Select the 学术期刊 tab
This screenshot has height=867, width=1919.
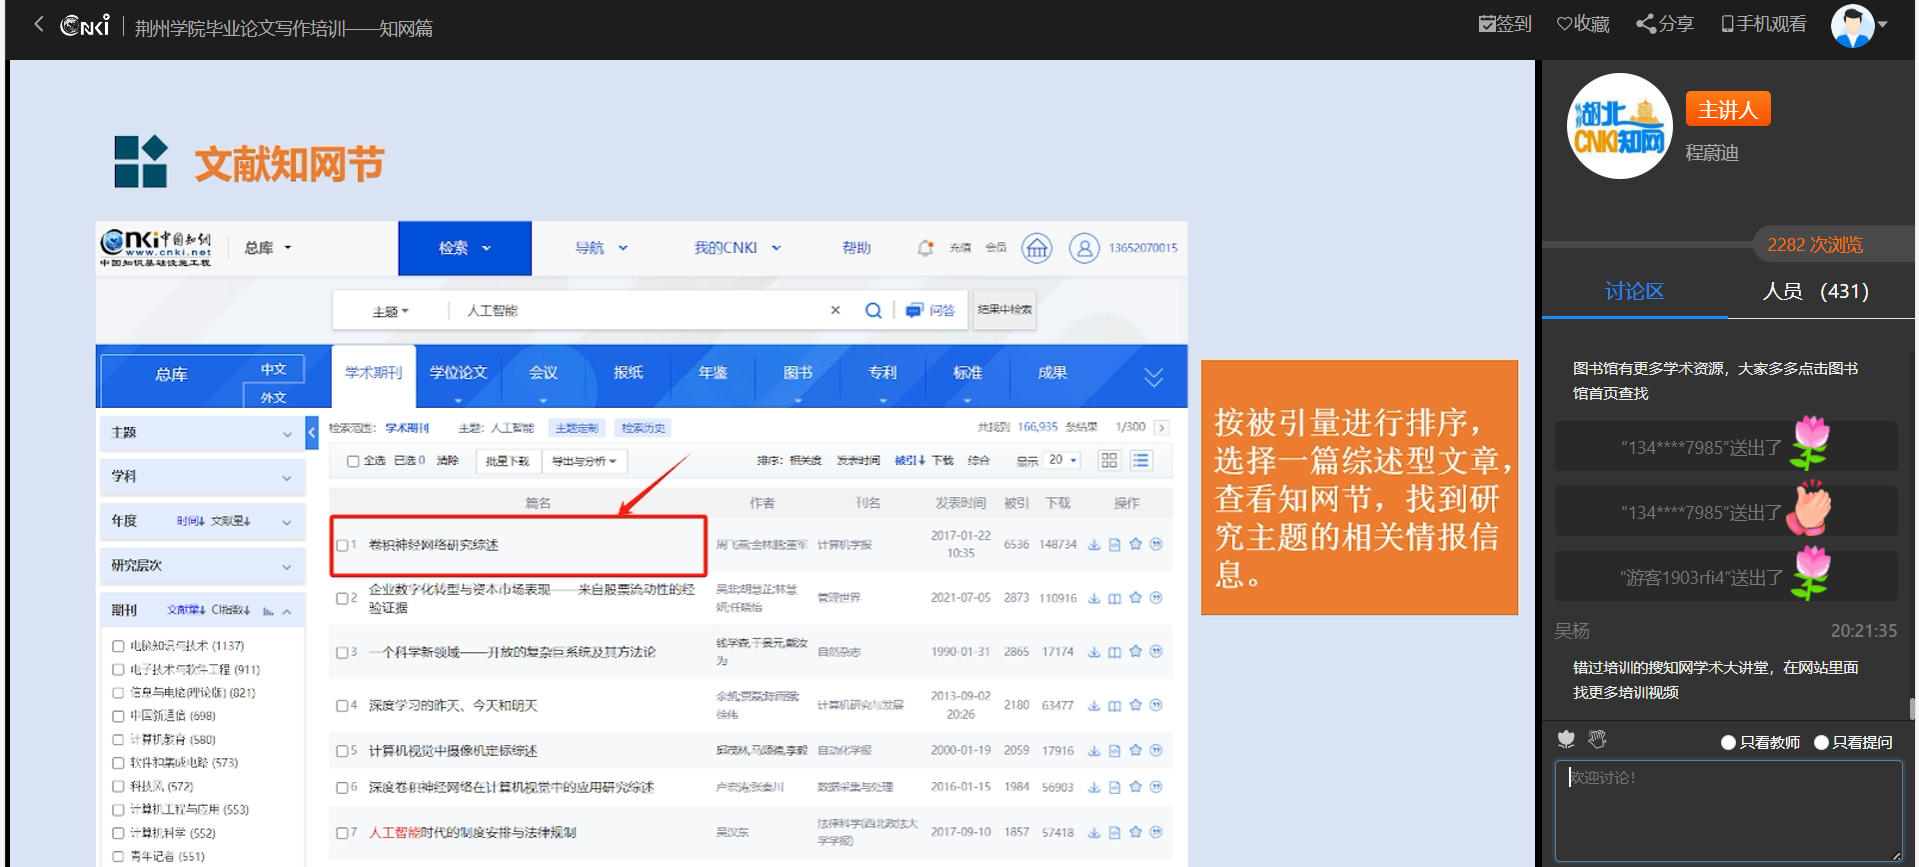[x=373, y=375]
